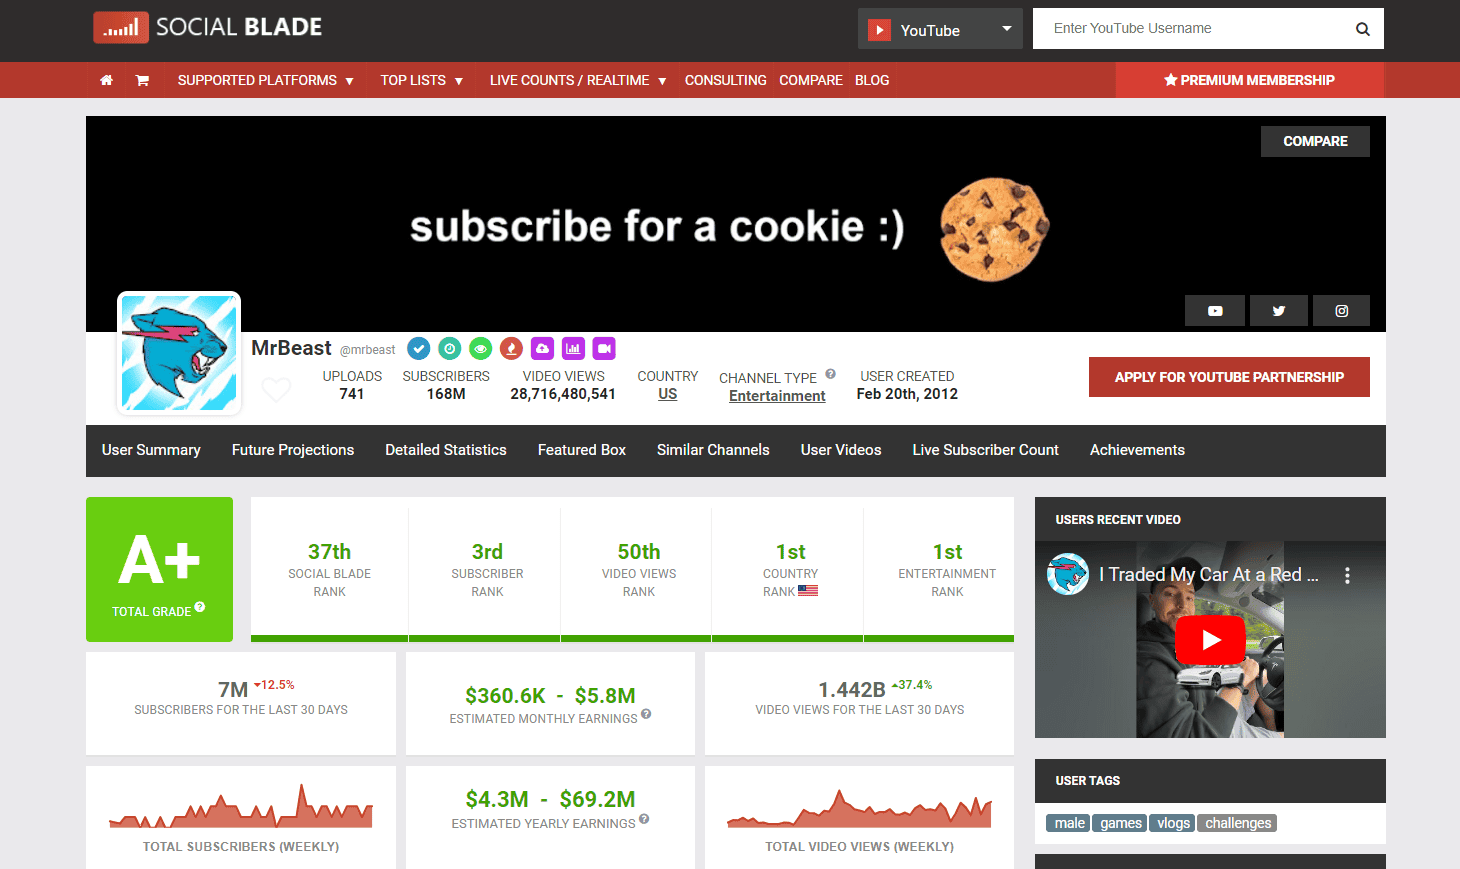
Task: Click the Entertainment channel type link
Action: (777, 396)
